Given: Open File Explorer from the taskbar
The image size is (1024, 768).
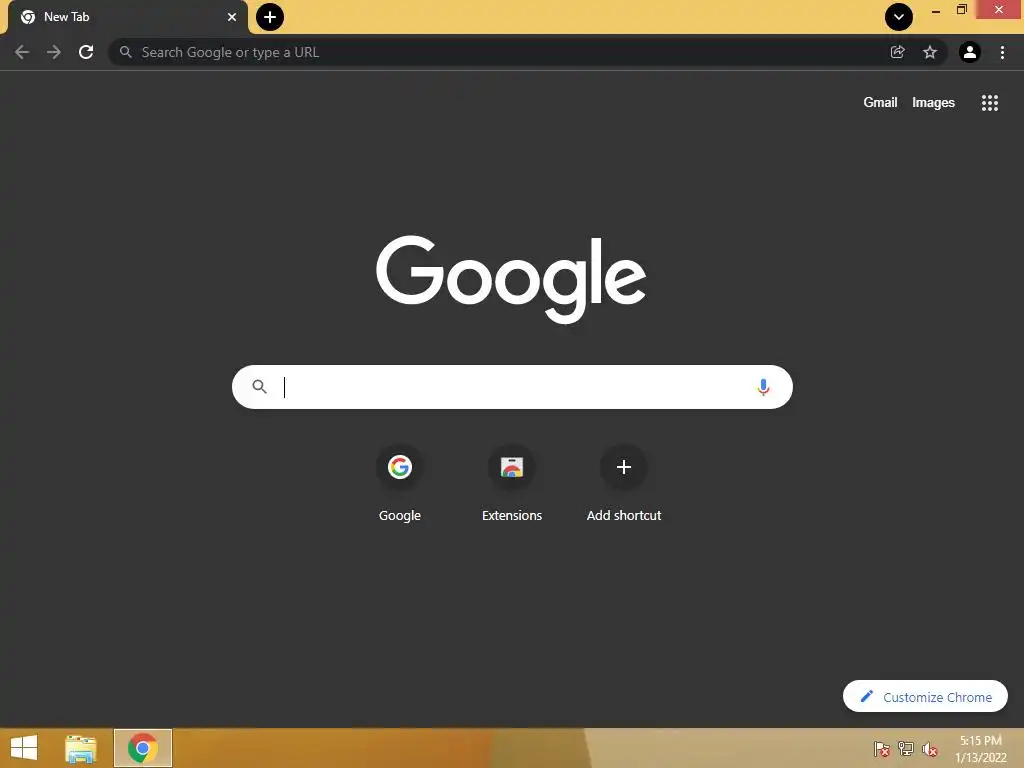Looking at the screenshot, I should pos(81,748).
